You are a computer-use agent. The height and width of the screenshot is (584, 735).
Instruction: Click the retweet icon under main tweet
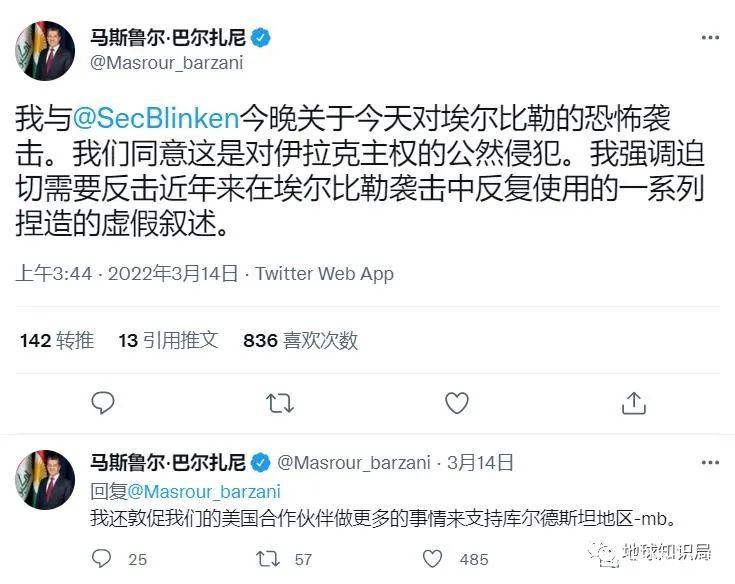pos(280,402)
